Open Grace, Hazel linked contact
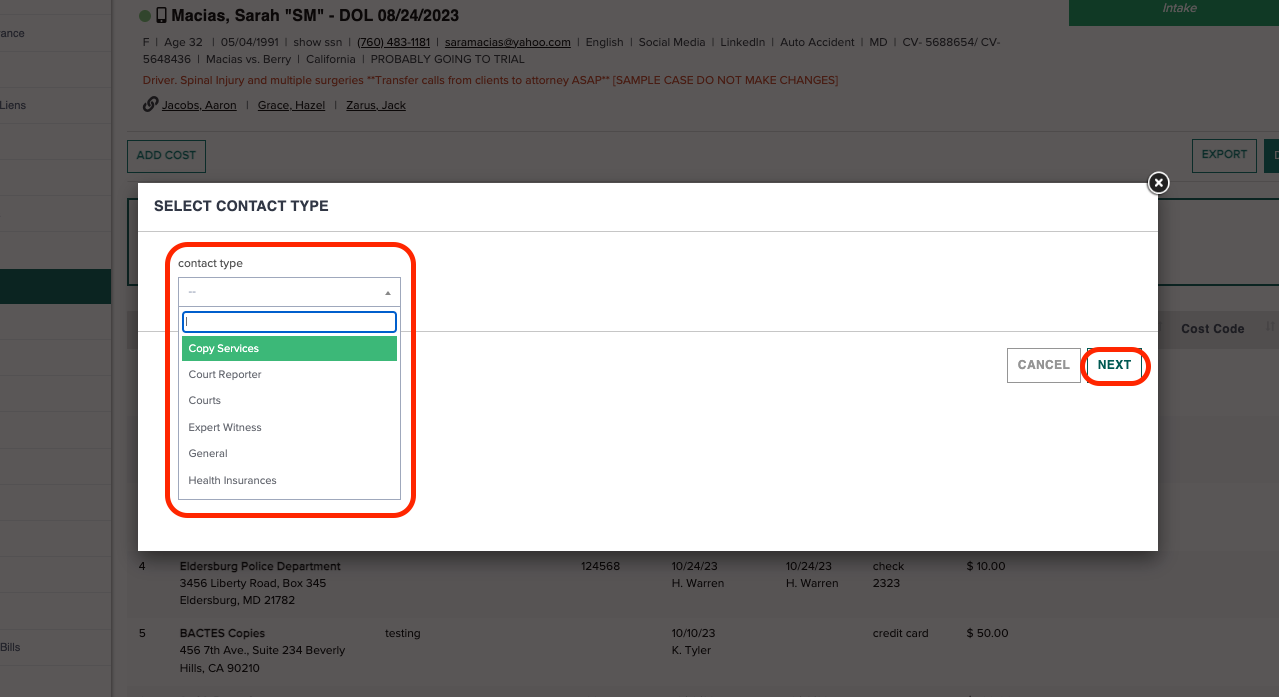This screenshot has width=1279, height=697. point(291,105)
